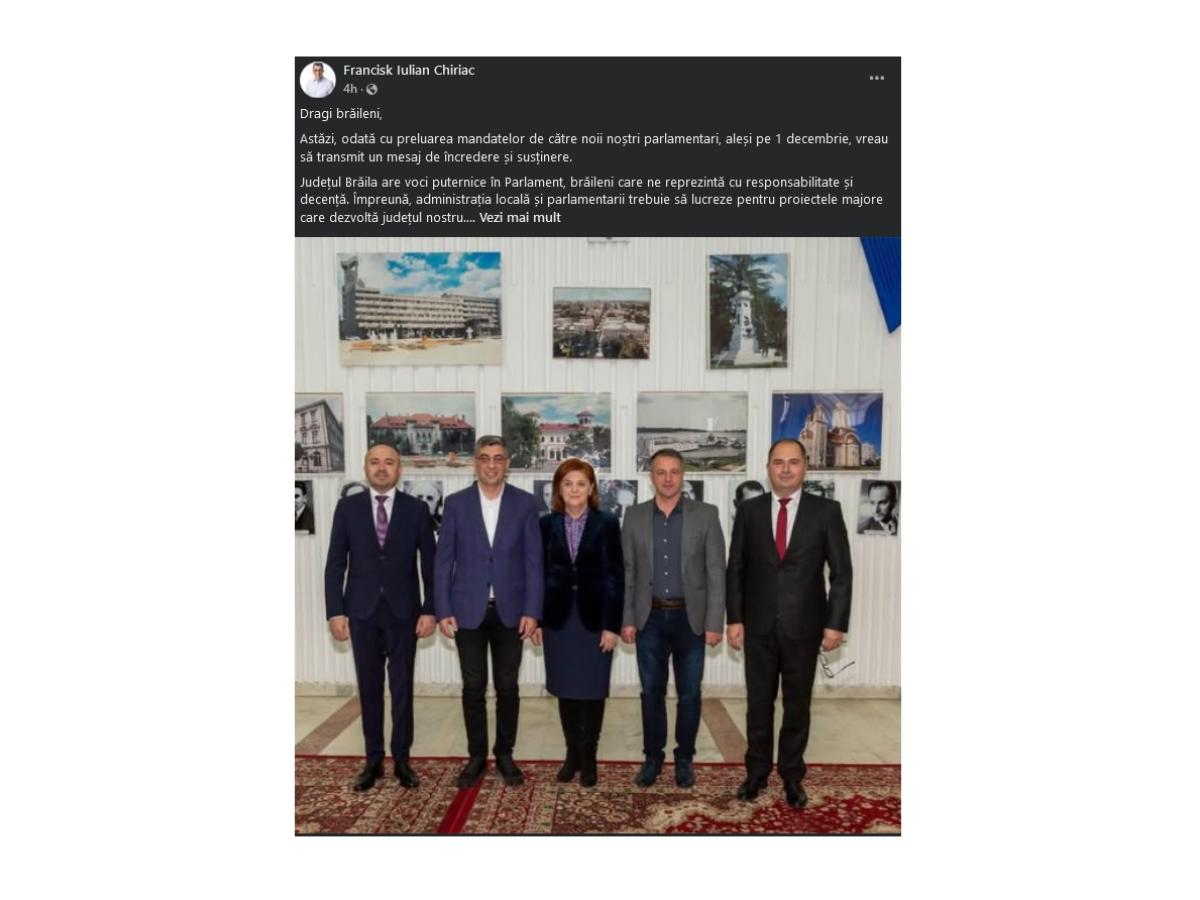Screen dimensions: 1200x900
Task: Click the globe public audience icon
Action: click(x=372, y=89)
